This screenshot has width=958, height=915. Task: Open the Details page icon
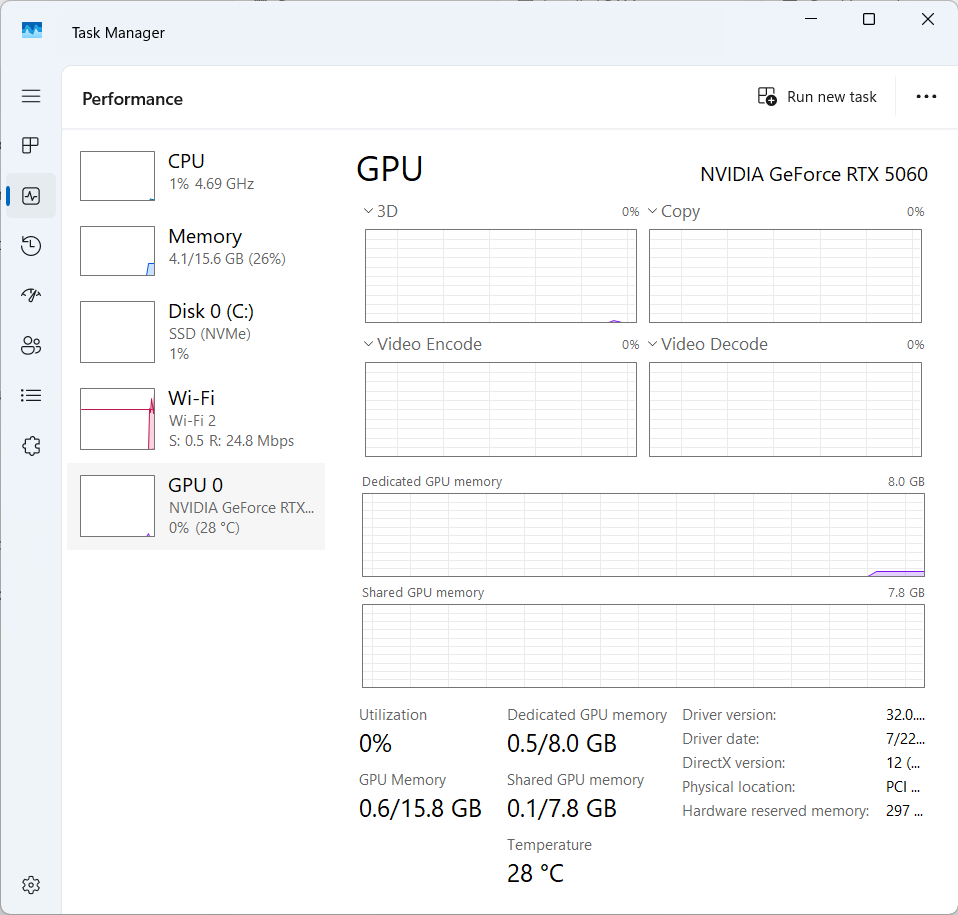click(31, 396)
